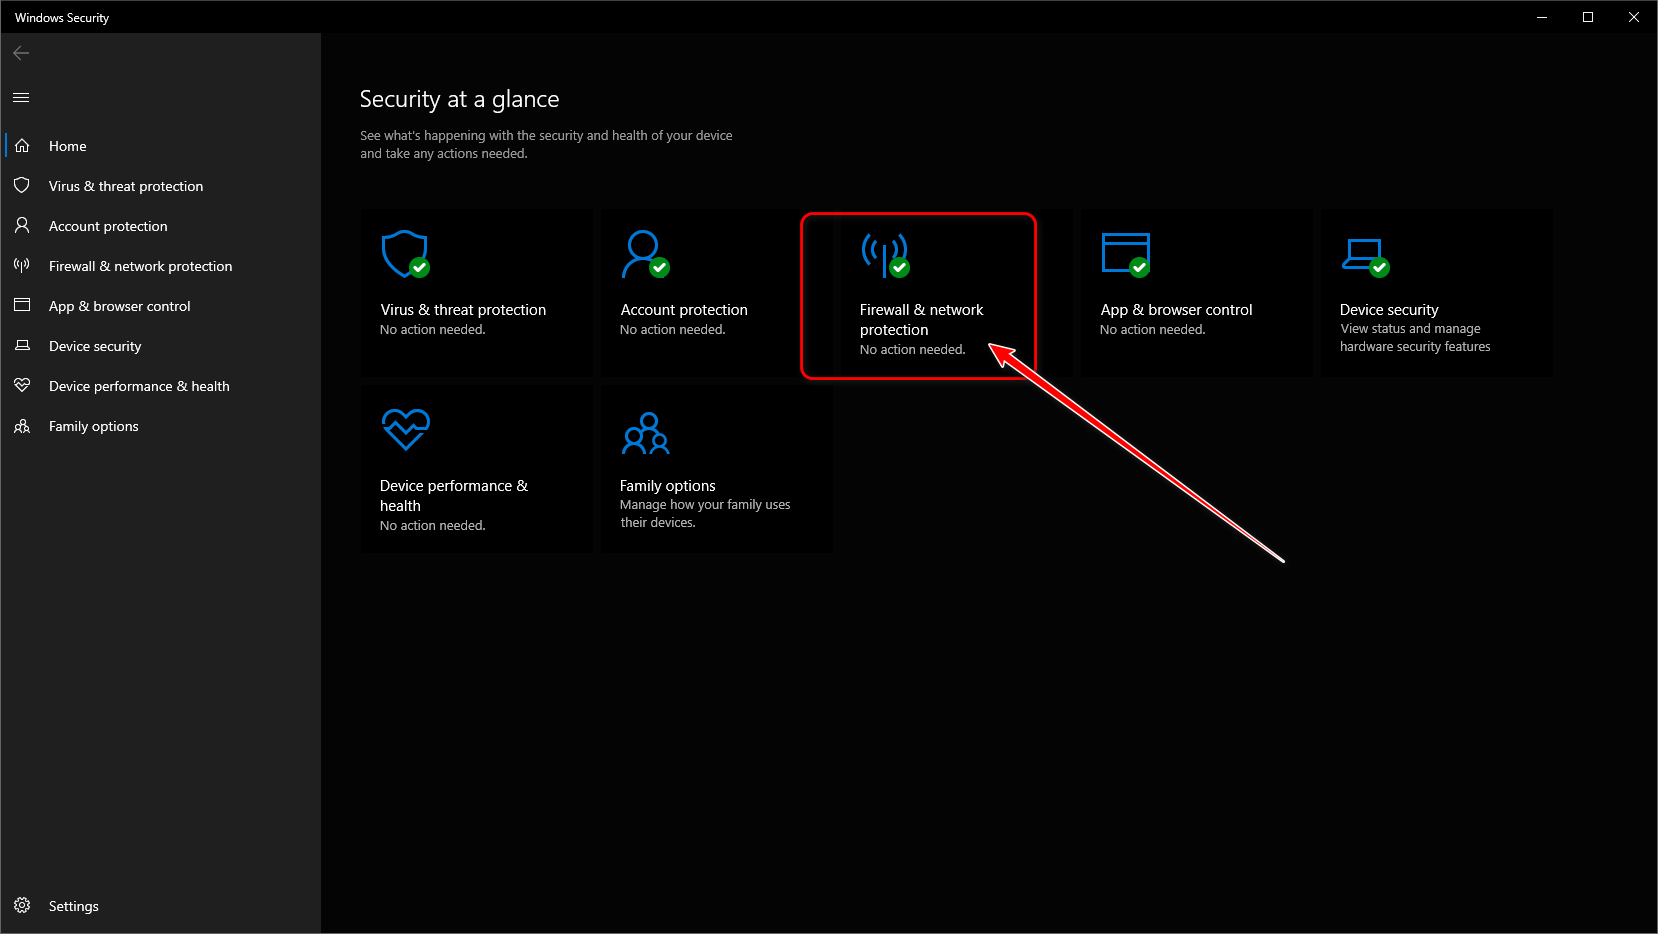Click the antenna icon on Firewall & network tile
Image resolution: width=1658 pixels, height=934 pixels.
(885, 253)
